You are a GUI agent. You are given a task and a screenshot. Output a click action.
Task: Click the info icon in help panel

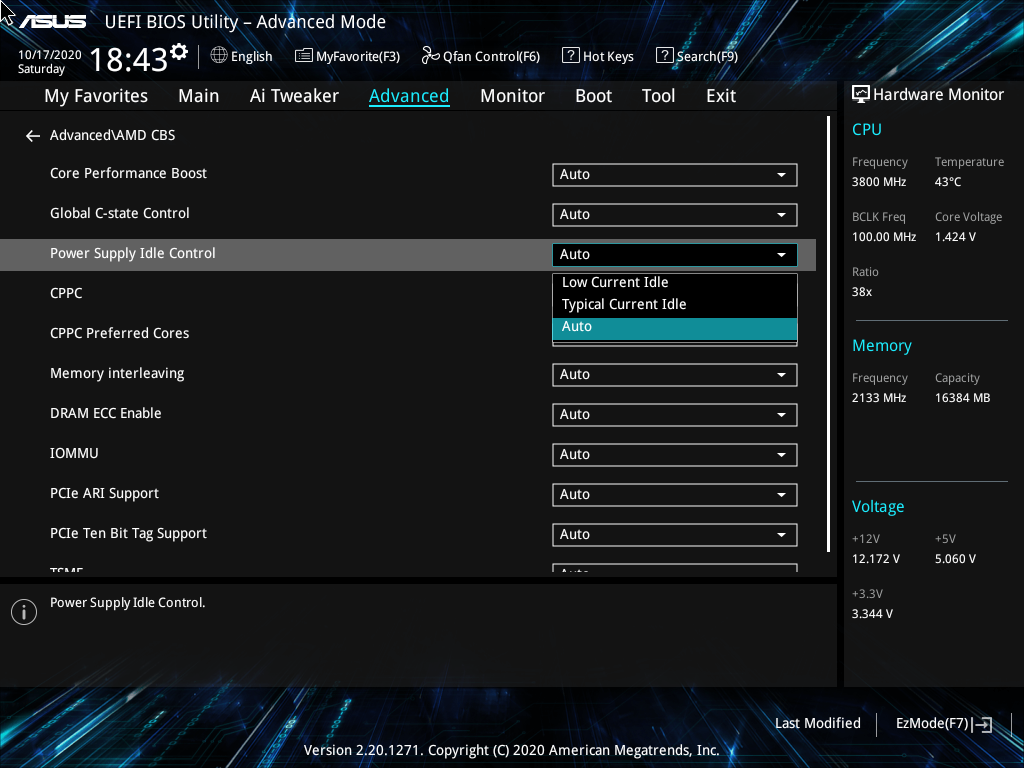pos(24,612)
